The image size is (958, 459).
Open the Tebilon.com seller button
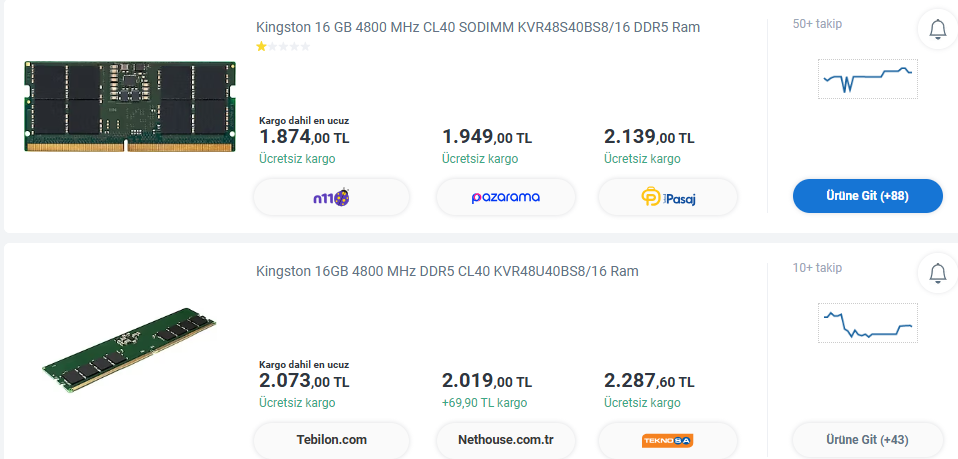tap(331, 440)
